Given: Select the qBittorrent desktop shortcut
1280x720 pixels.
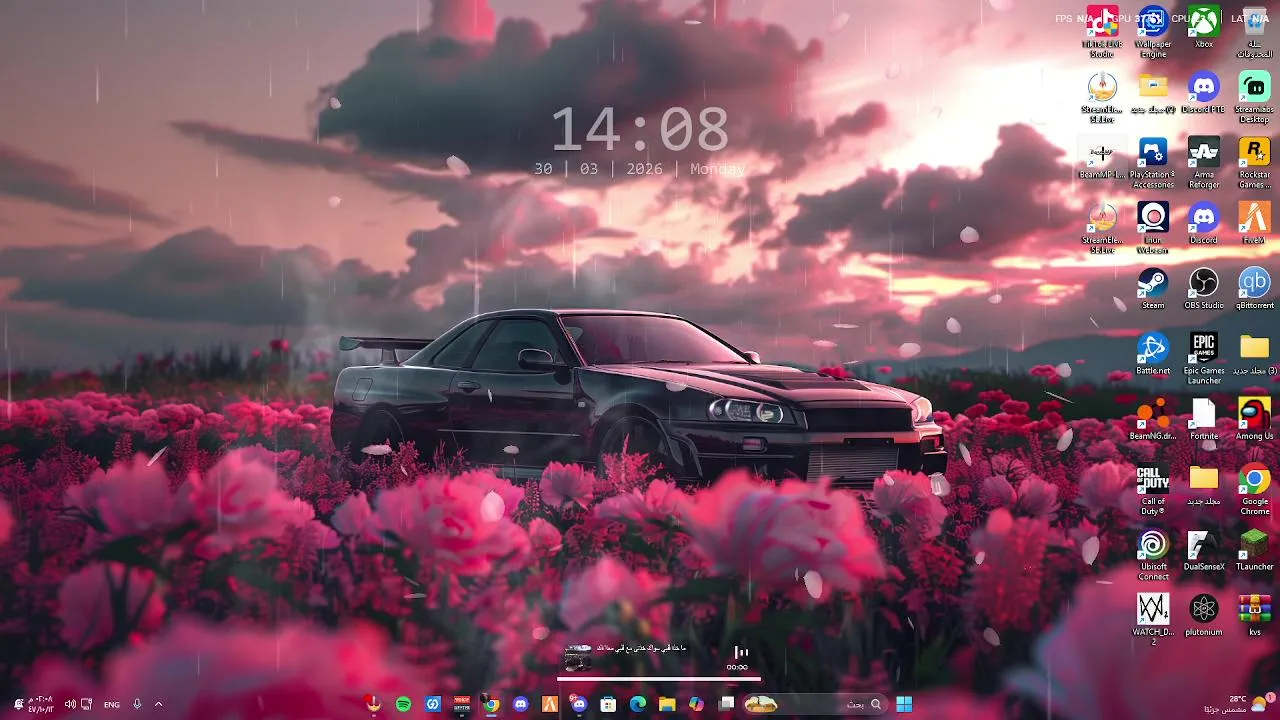Looking at the screenshot, I should click(1255, 288).
